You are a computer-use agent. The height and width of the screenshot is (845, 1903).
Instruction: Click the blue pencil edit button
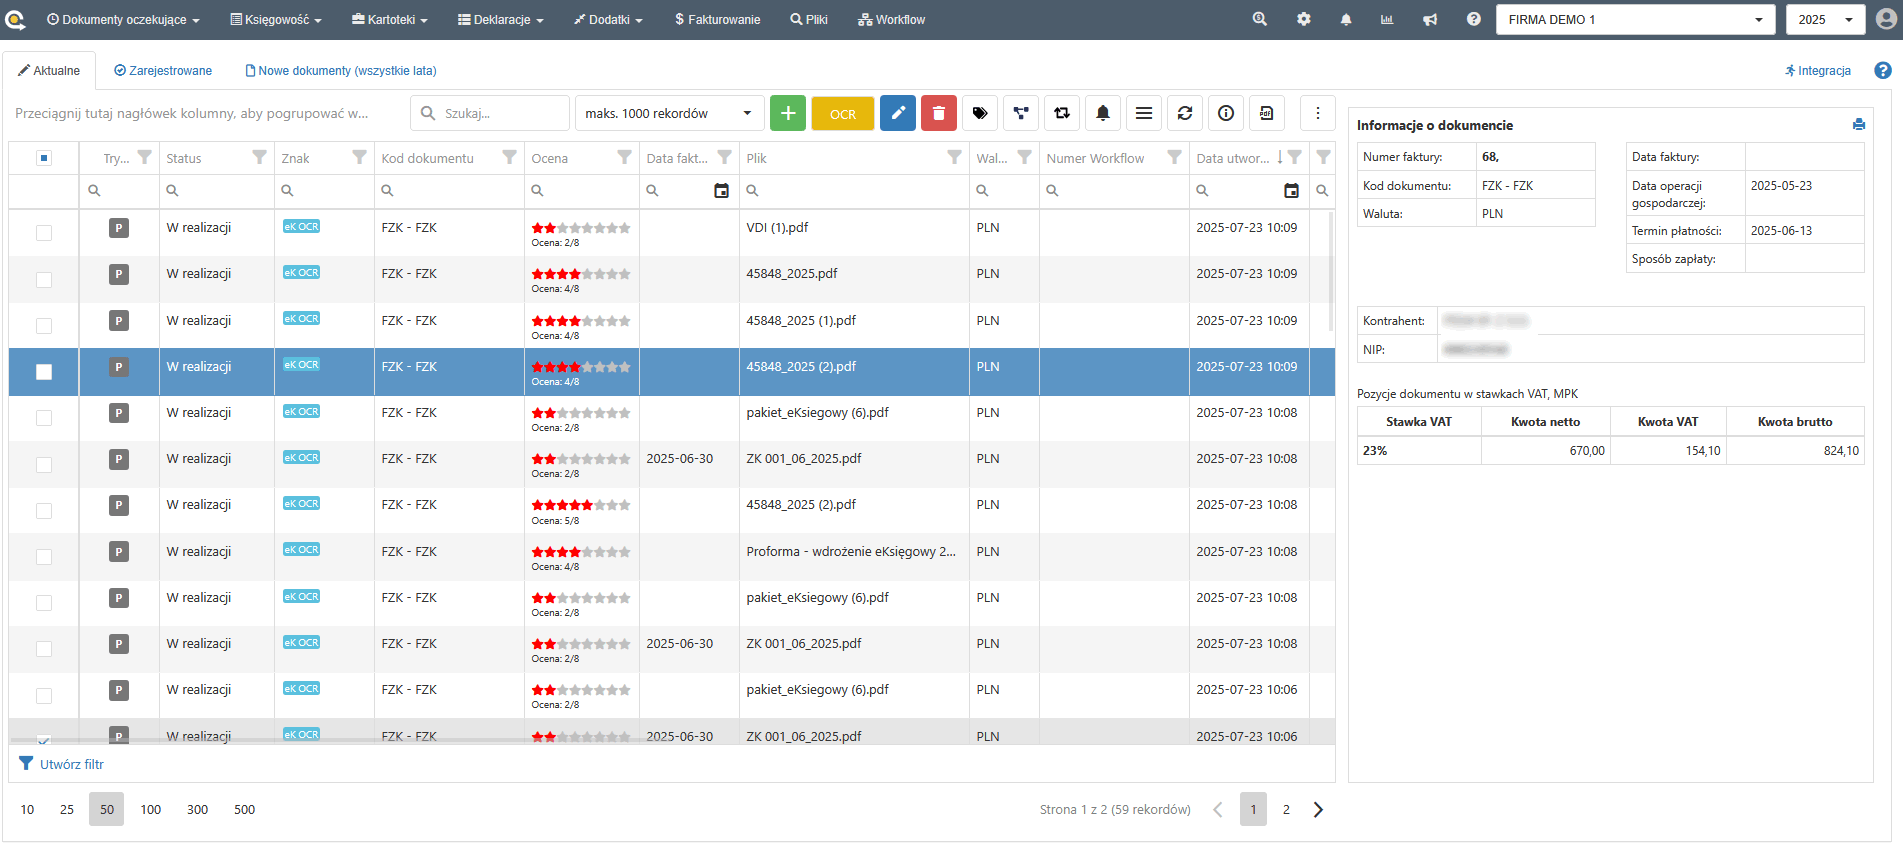click(x=897, y=114)
